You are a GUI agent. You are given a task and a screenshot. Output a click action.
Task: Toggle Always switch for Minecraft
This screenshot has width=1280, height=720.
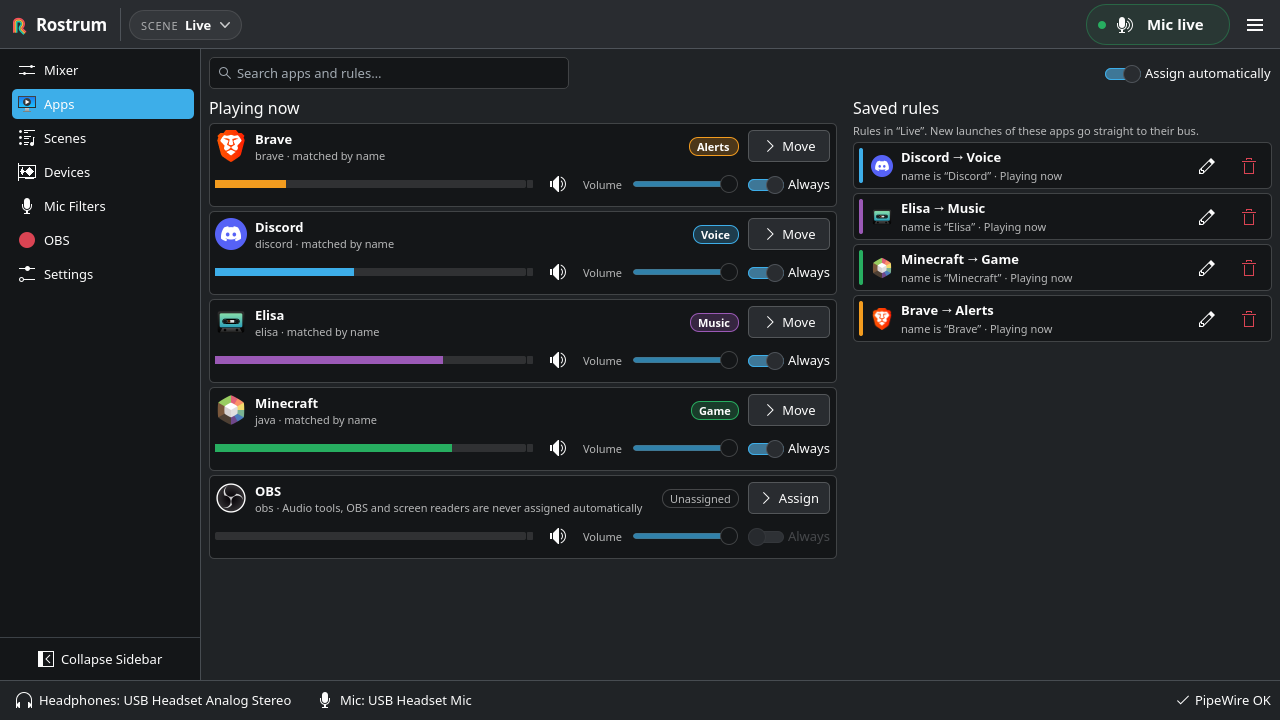(766, 448)
